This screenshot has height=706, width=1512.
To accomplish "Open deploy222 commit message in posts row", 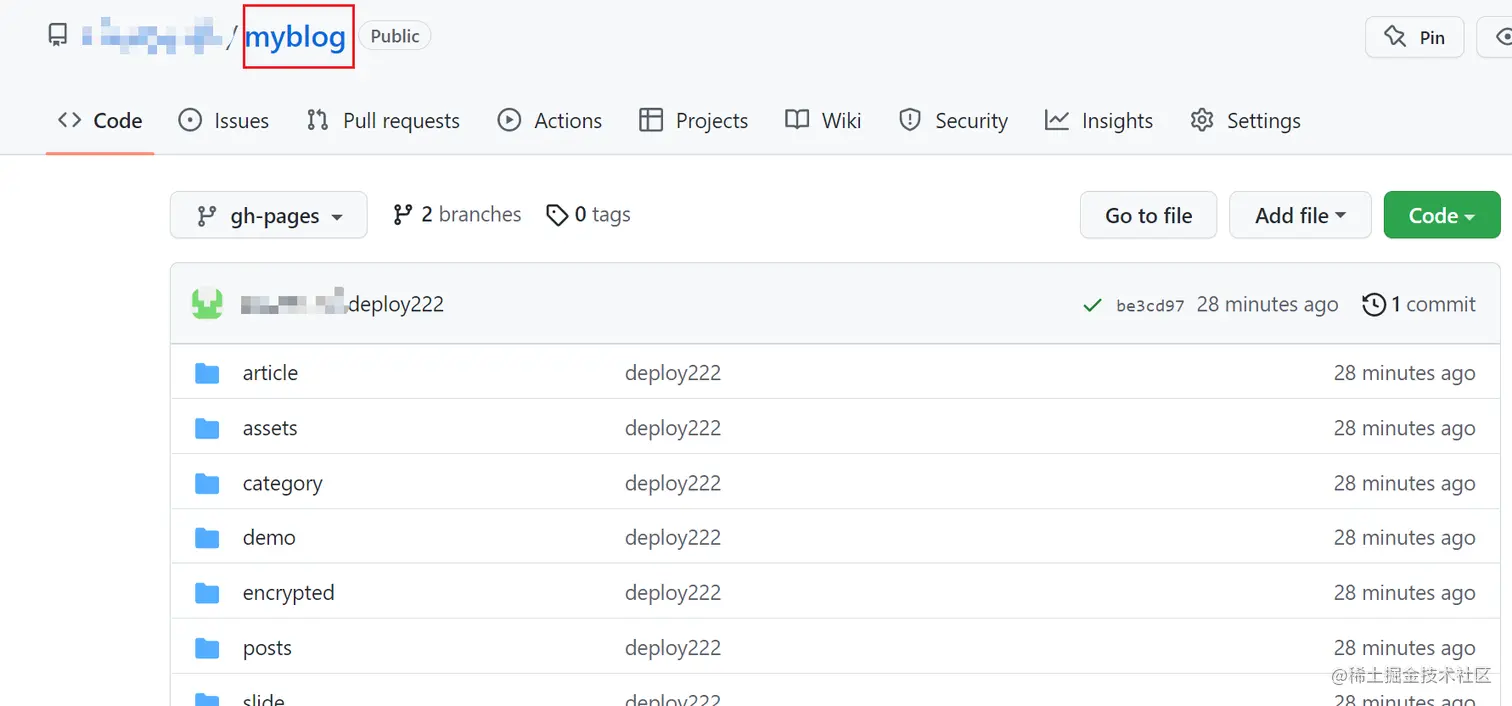I will [x=673, y=648].
